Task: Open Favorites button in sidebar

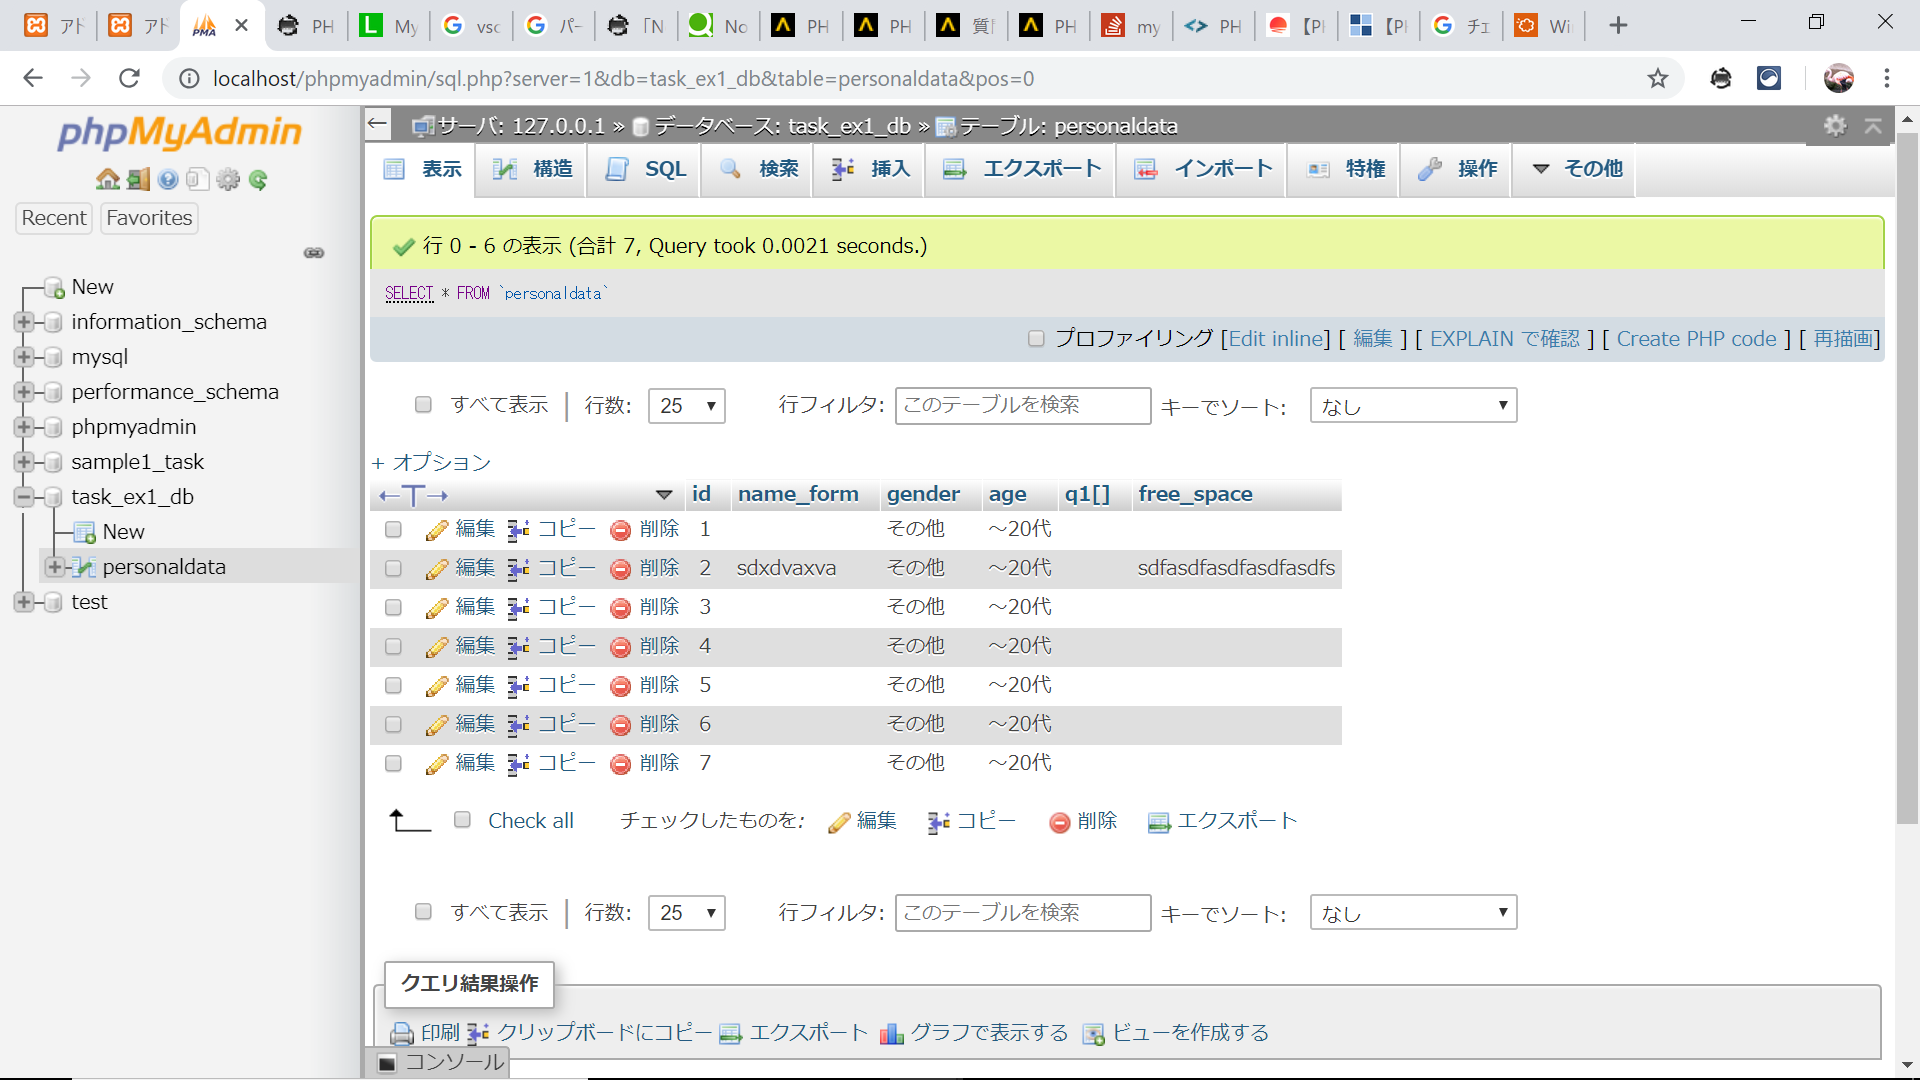Action: click(149, 218)
